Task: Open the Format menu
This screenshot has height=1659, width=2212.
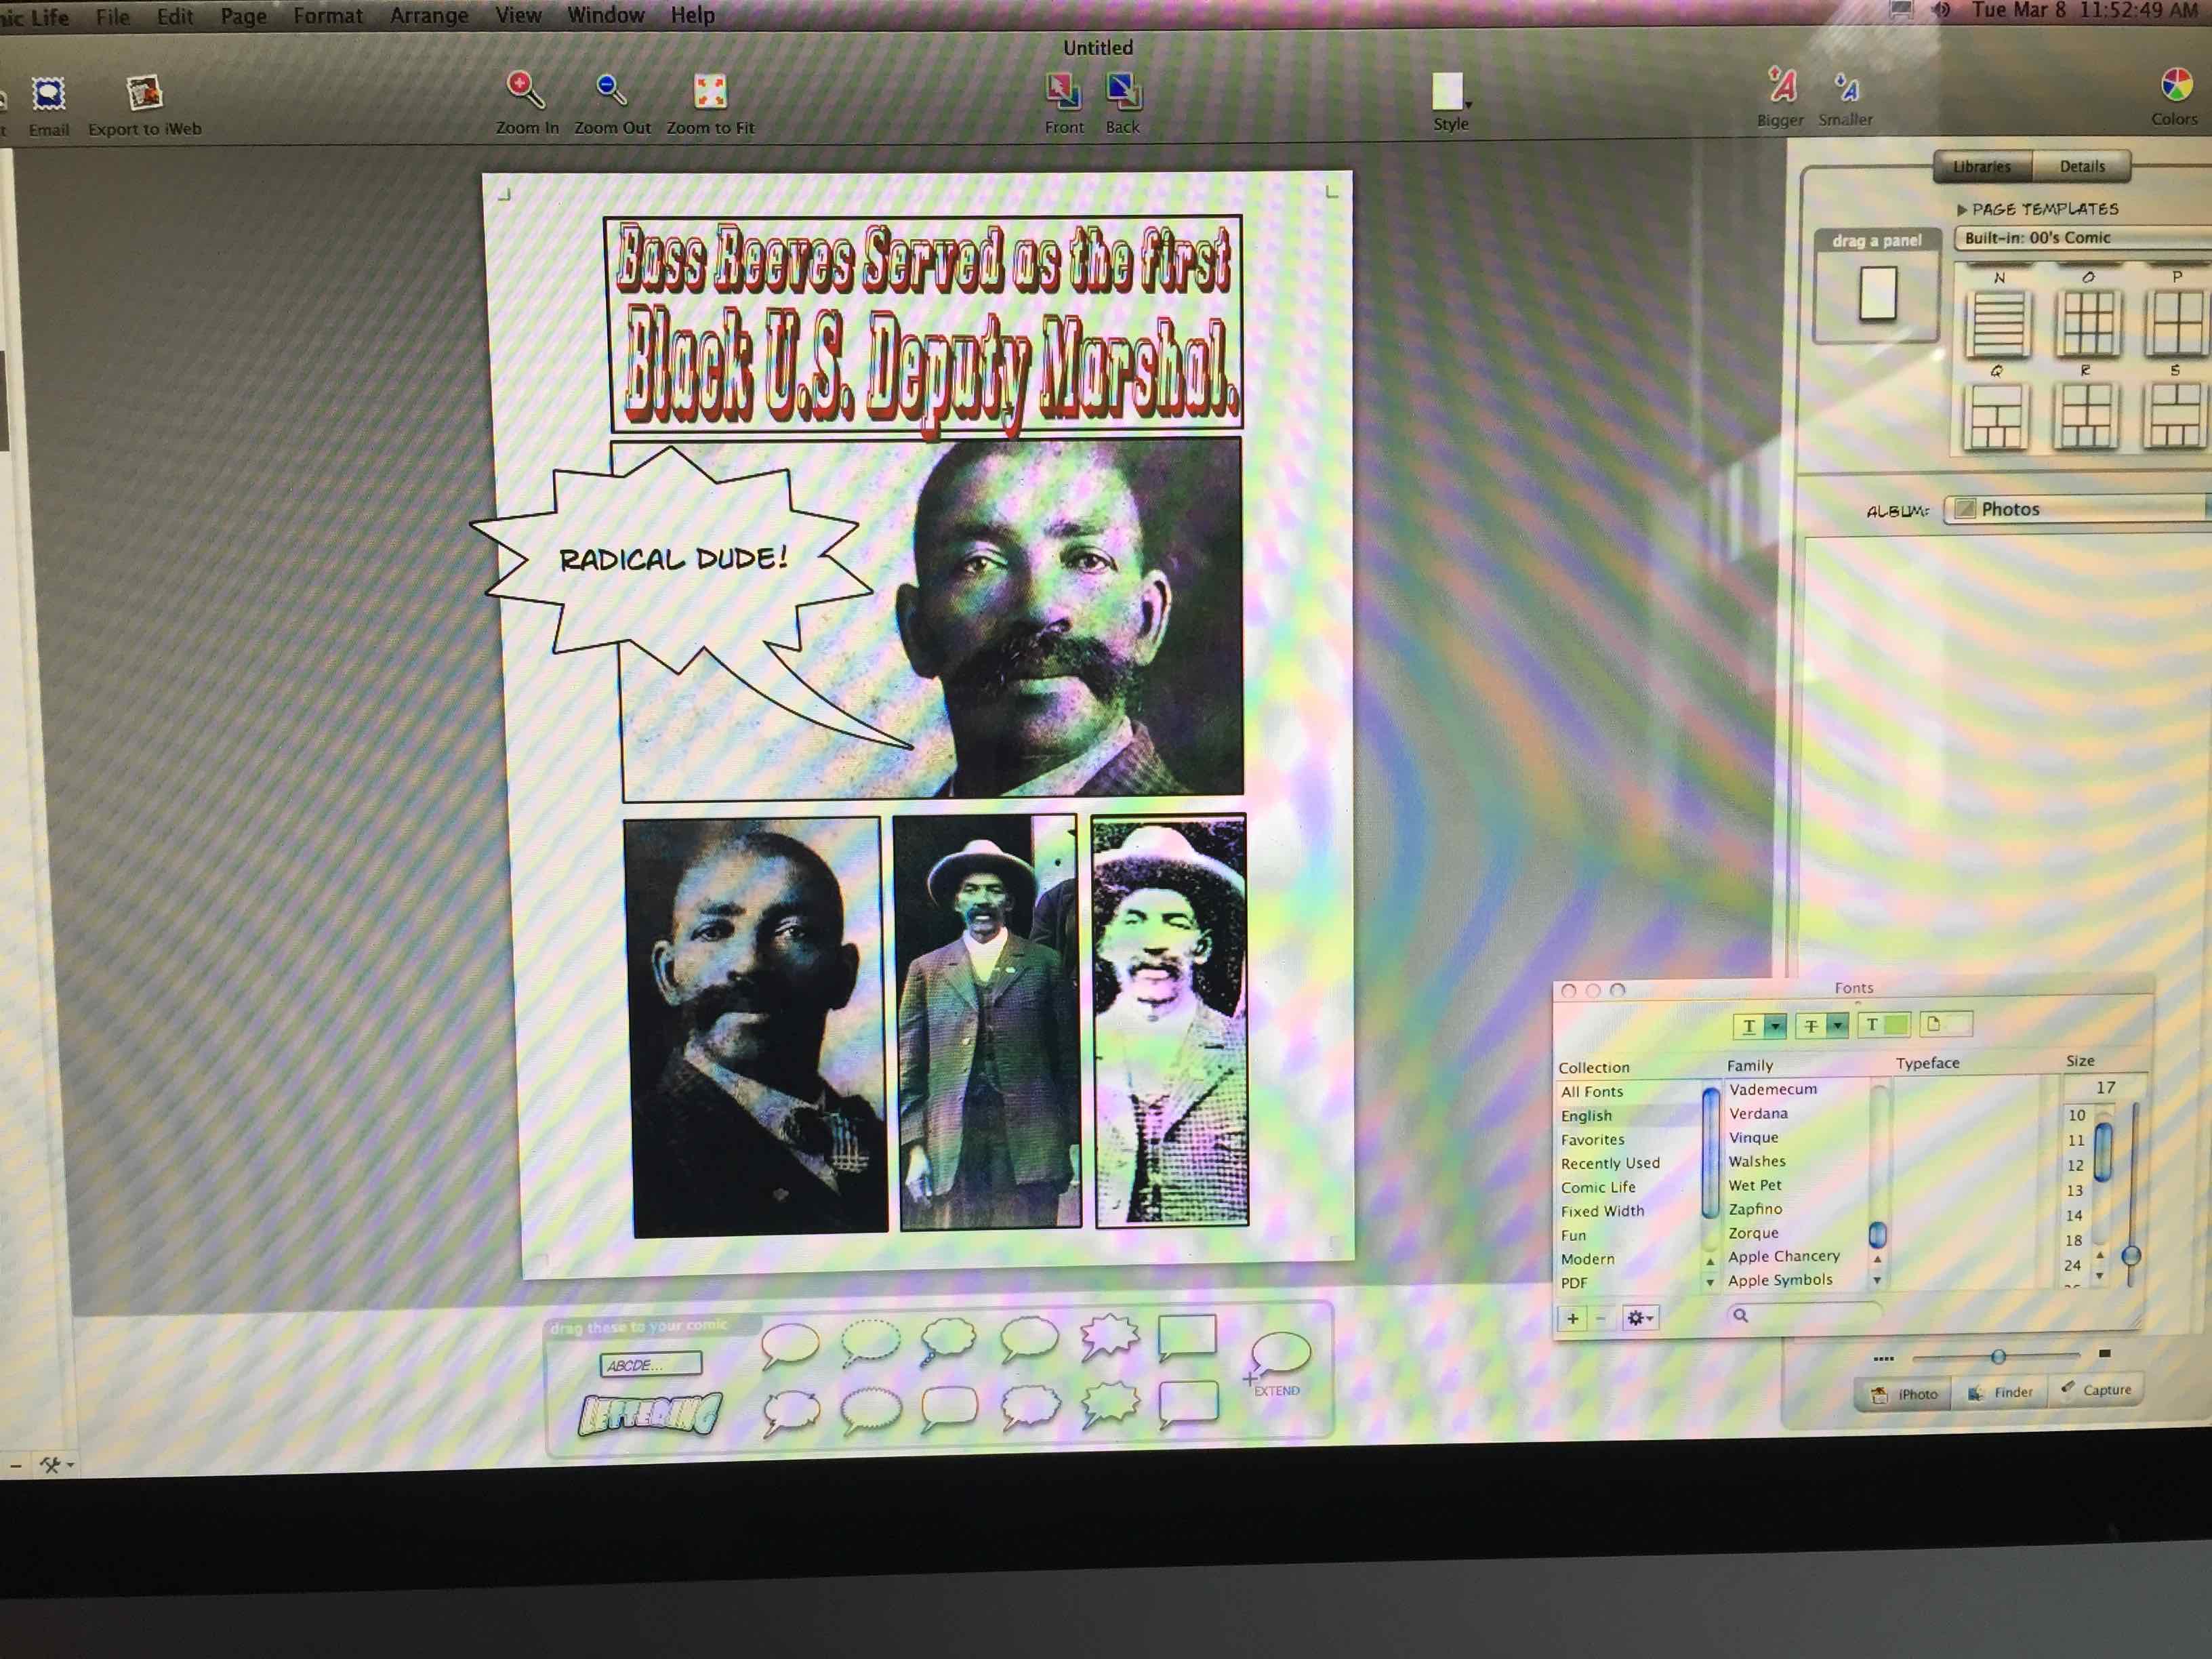Action: 327,16
